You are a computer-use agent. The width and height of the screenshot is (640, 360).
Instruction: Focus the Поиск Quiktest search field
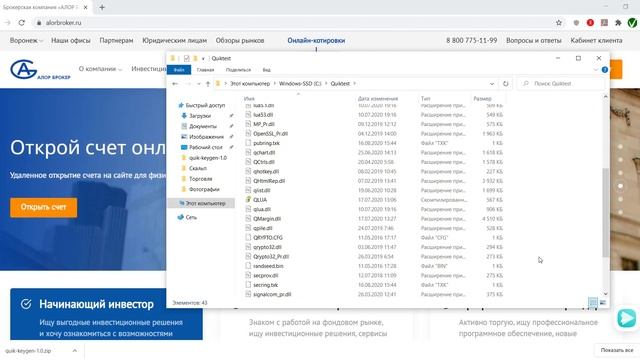(561, 84)
